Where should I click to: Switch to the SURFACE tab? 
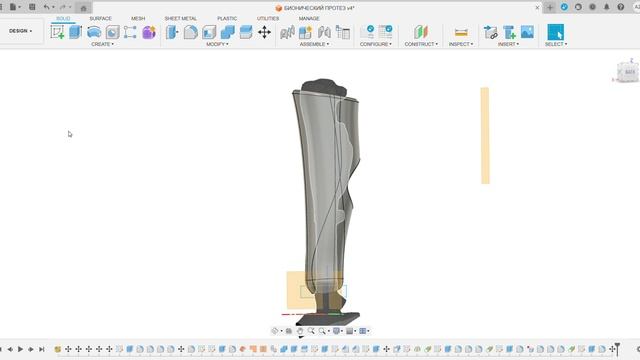100,19
